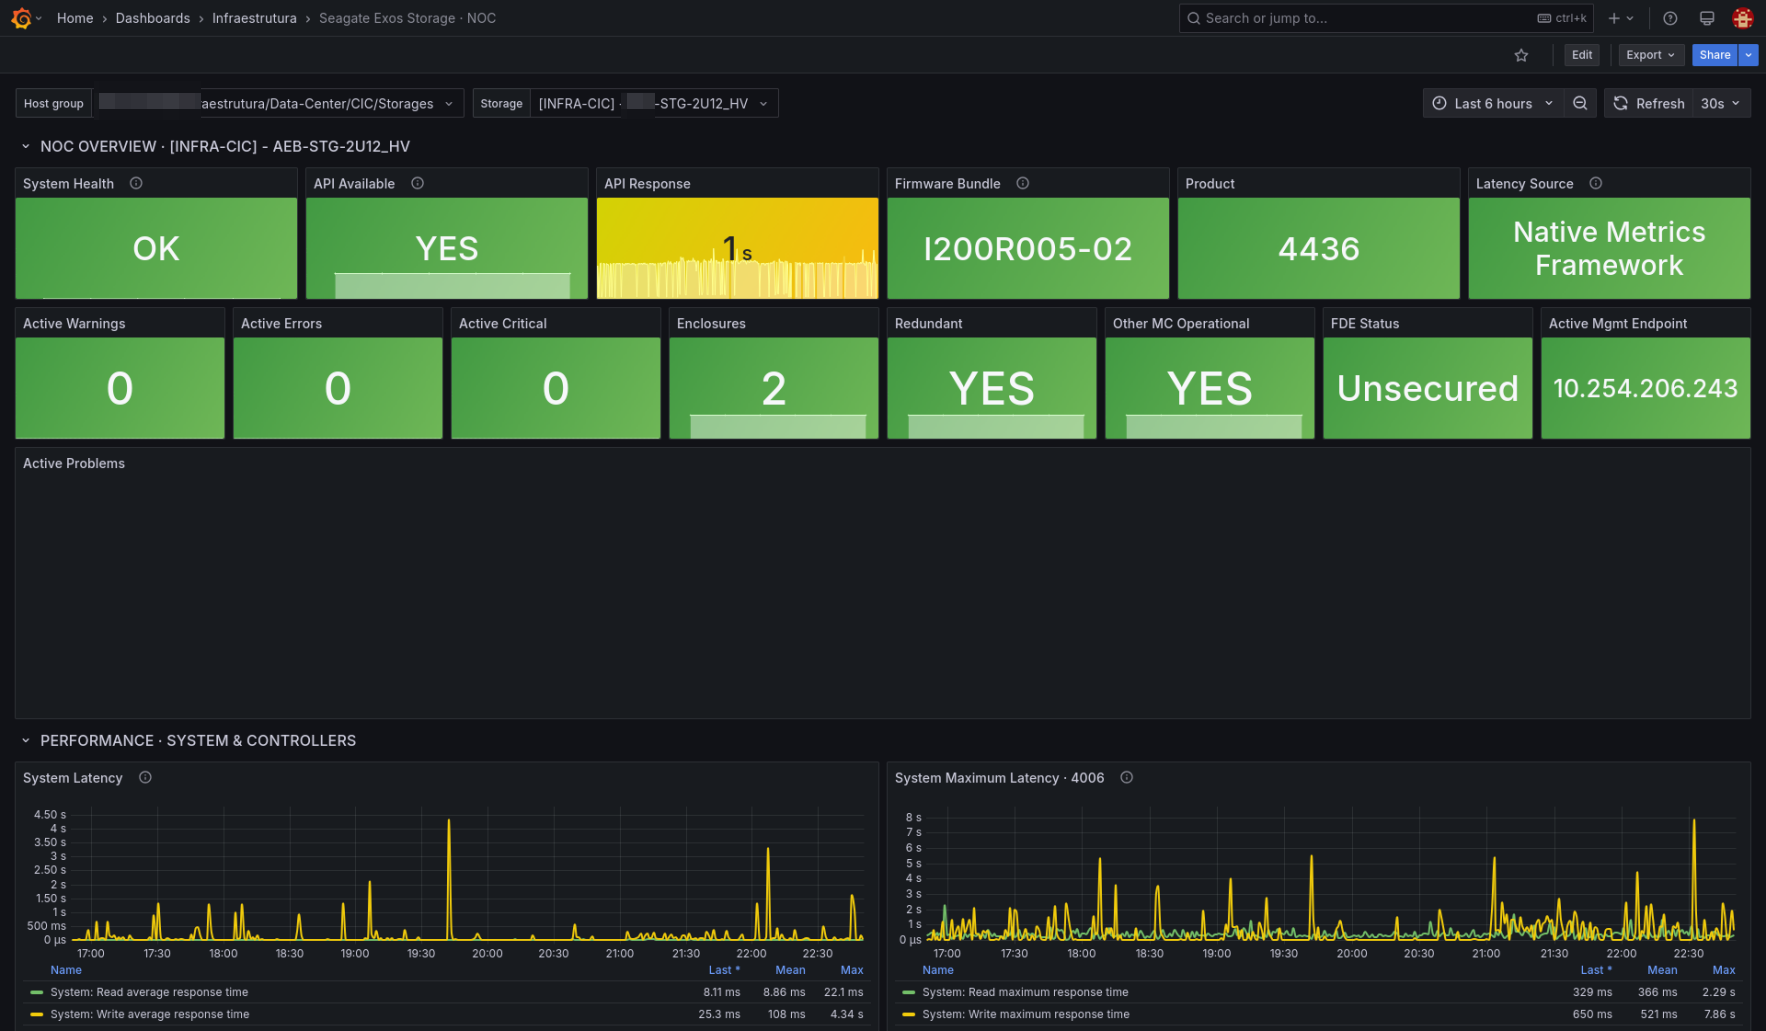1766x1031 pixels.
Task: Open the news monitor icon in header
Action: [1707, 18]
